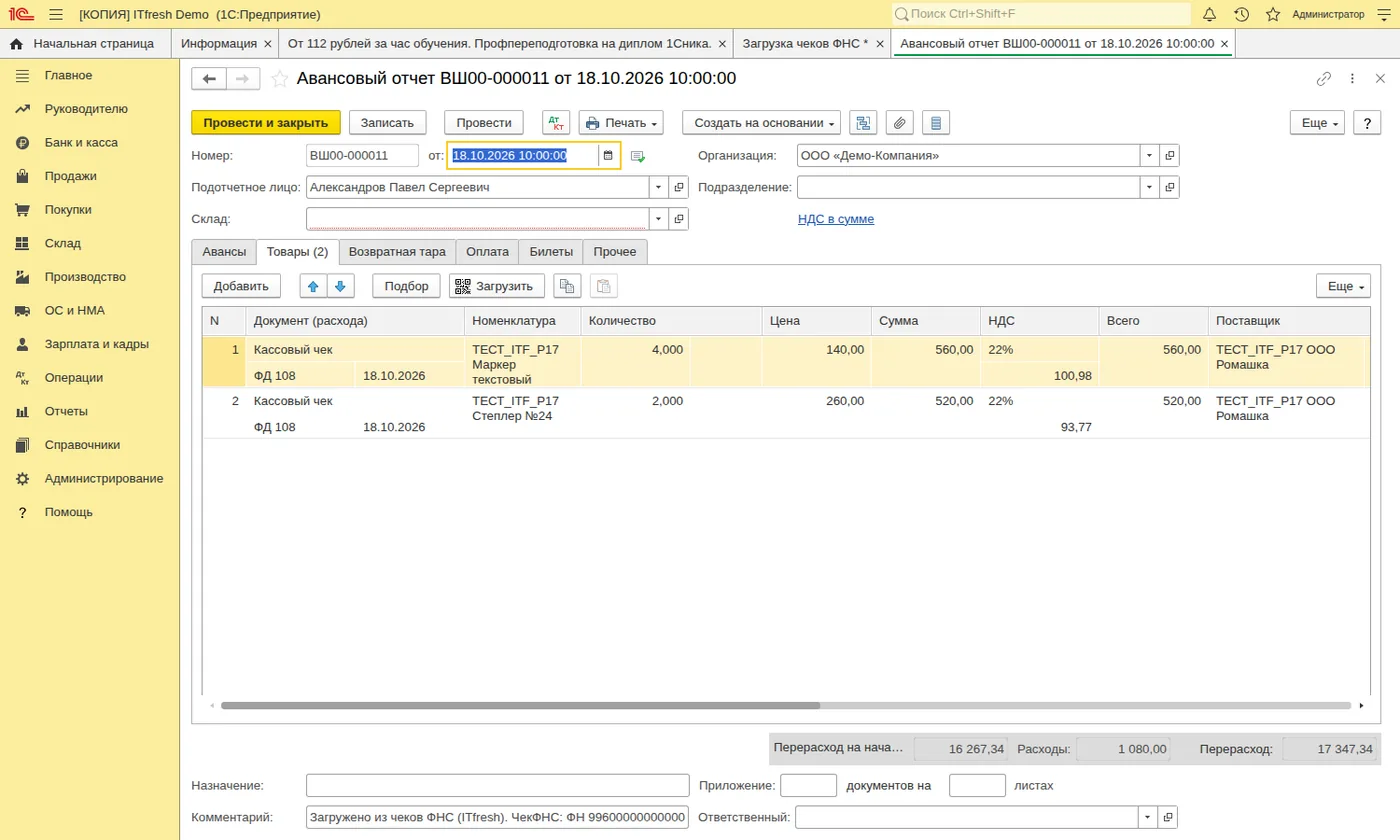This screenshot has width=1400, height=840.
Task: Open the notifications bell icon
Action: coord(1209,14)
